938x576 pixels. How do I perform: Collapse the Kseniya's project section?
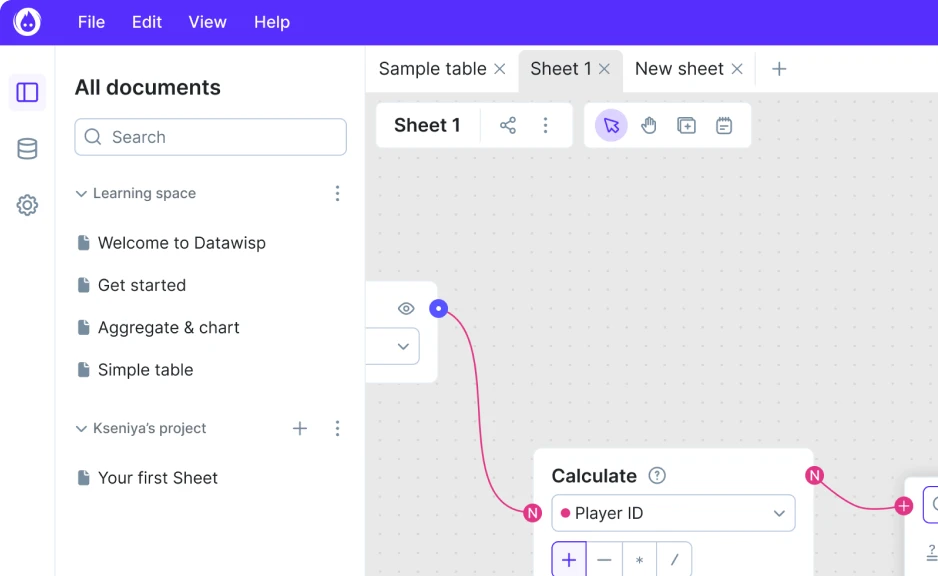pyautogui.click(x=81, y=429)
